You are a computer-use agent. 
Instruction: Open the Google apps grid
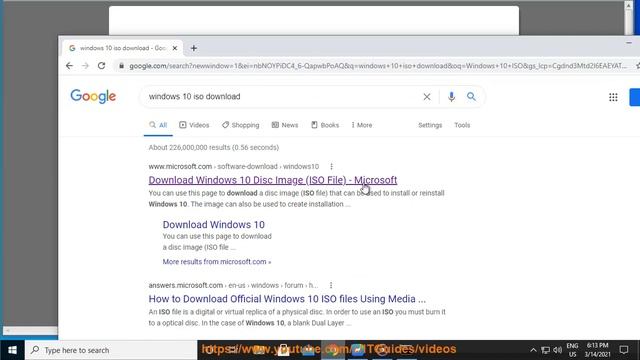613,97
